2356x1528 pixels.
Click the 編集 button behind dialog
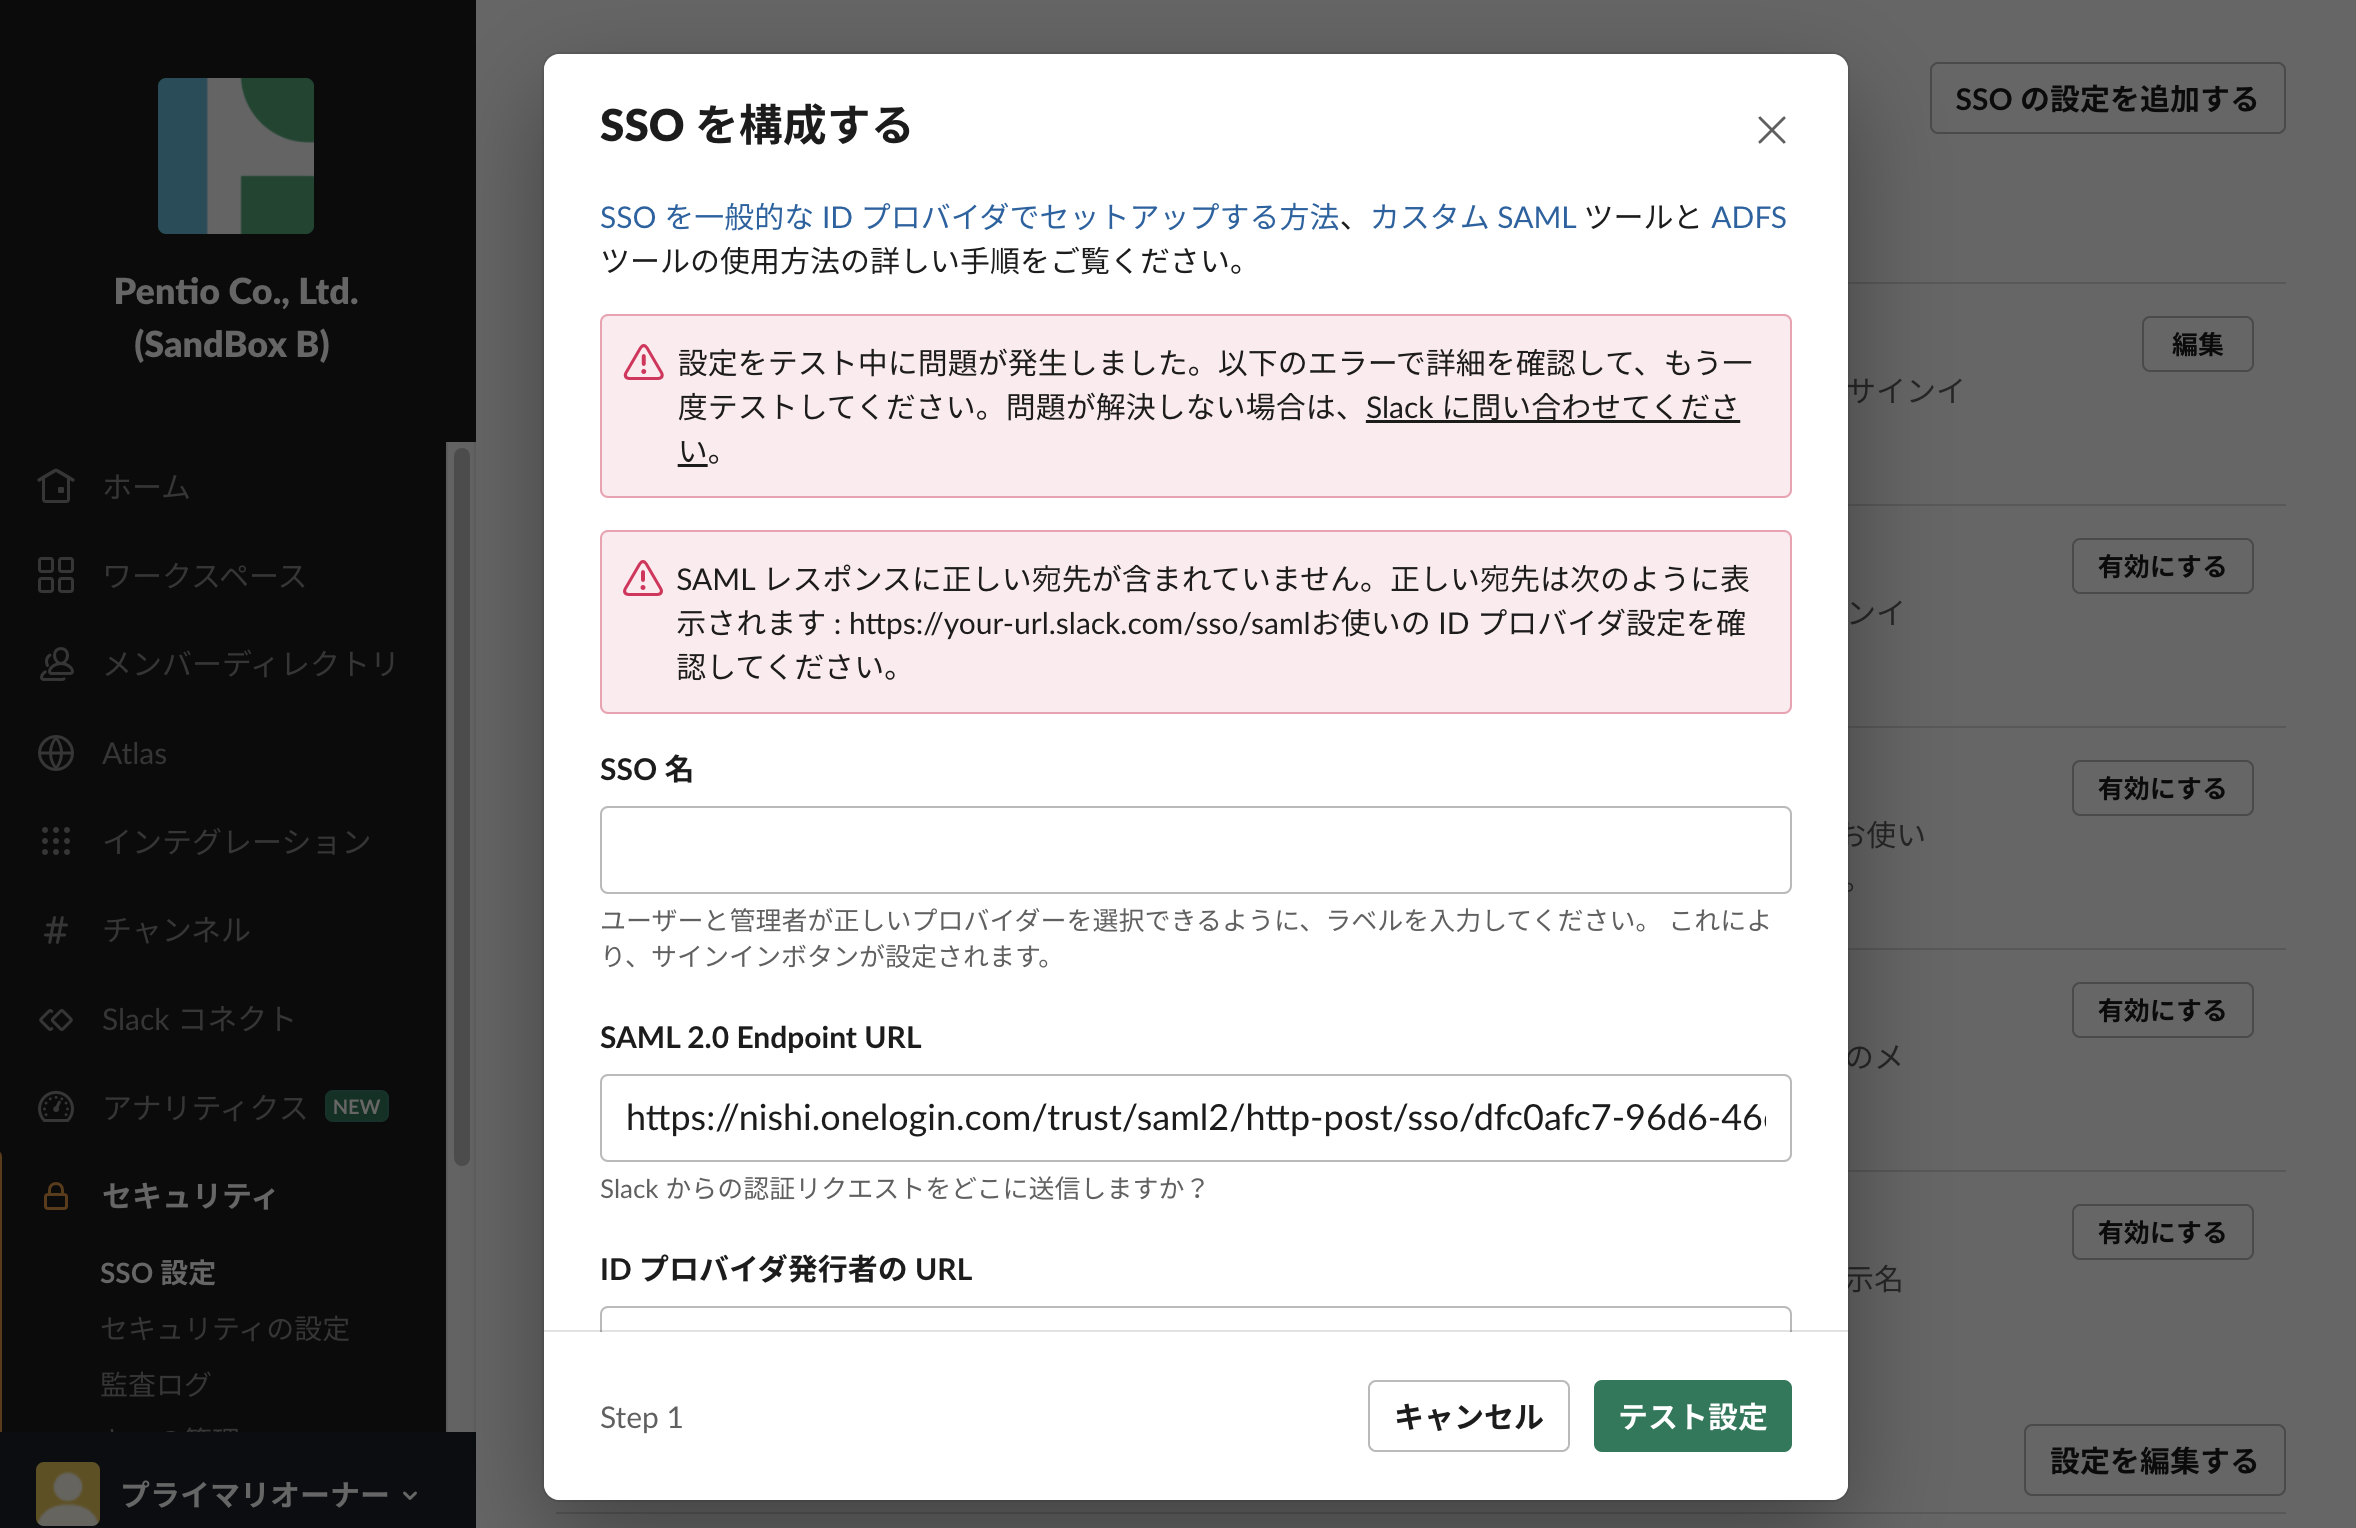(2197, 344)
